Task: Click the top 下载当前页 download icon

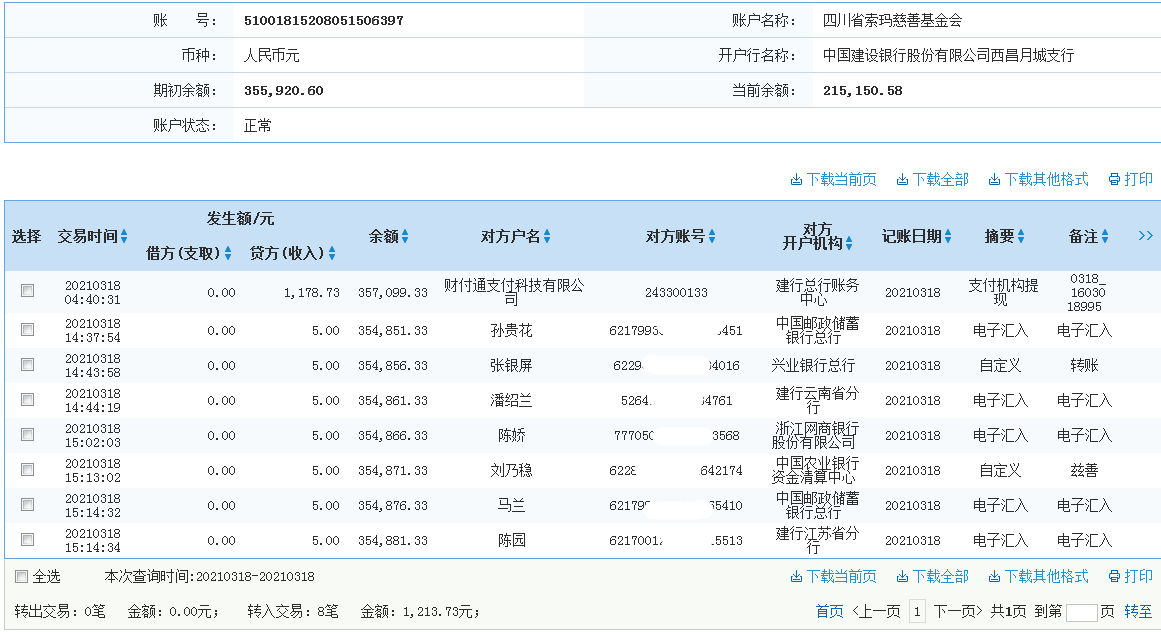Action: [x=796, y=179]
